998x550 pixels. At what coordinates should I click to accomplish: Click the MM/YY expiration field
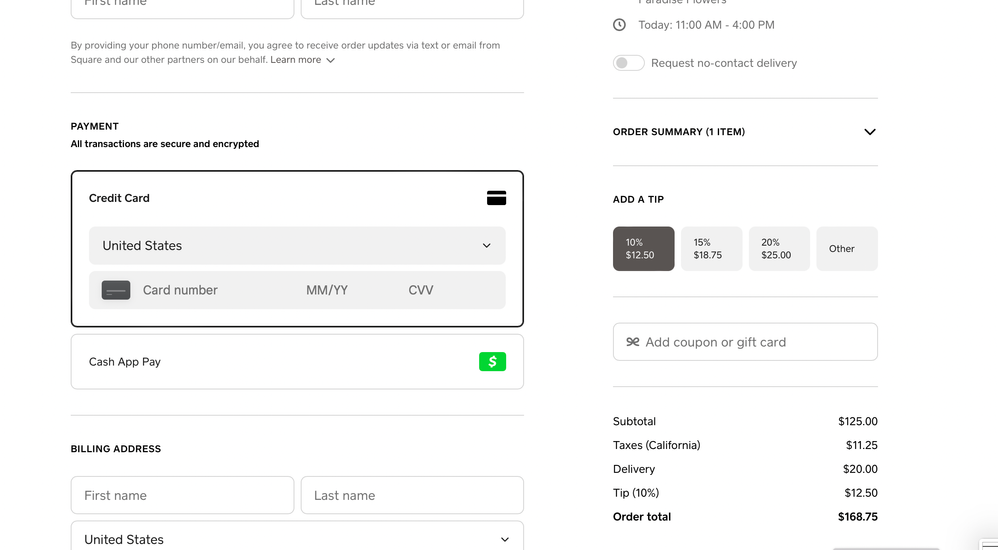point(327,290)
